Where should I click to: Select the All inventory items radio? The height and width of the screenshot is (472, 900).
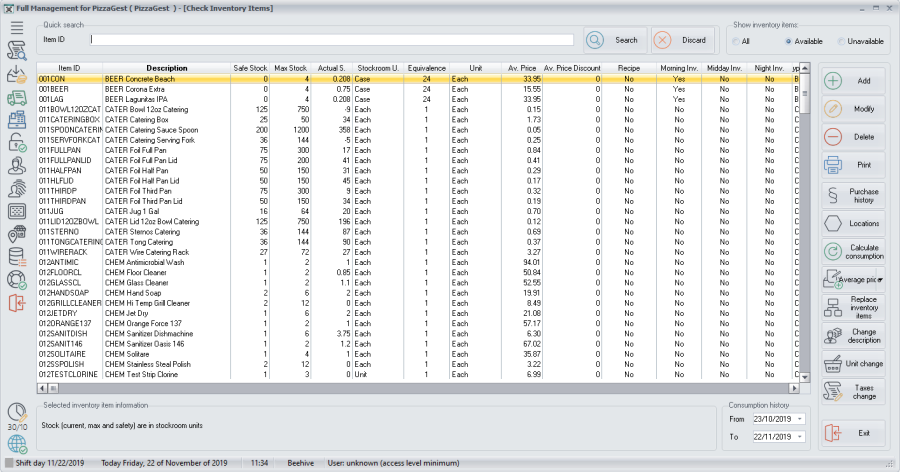pyautogui.click(x=736, y=41)
